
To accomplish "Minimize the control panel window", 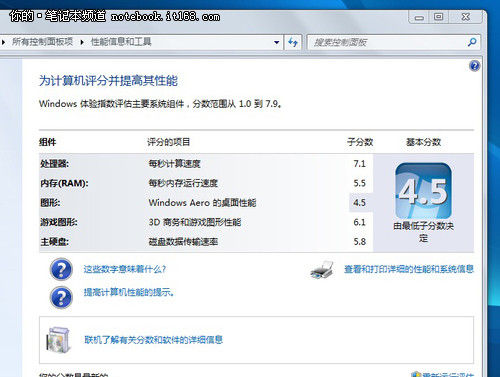I will click(419, 17).
